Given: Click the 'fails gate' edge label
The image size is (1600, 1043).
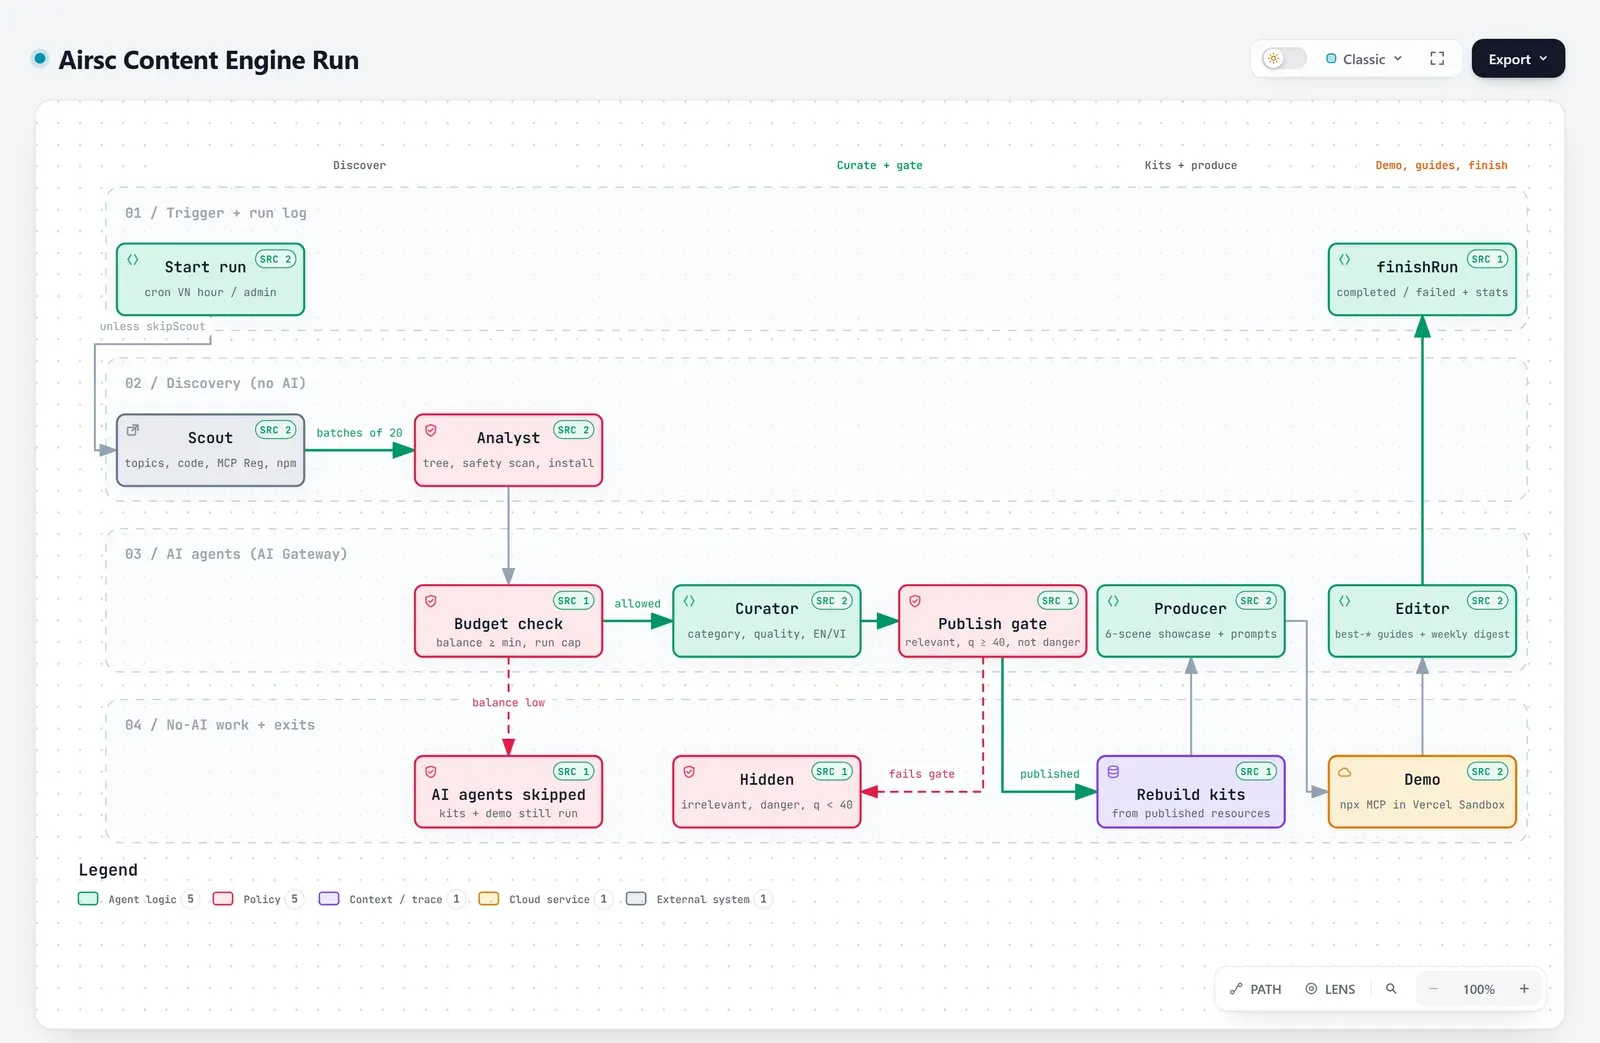Looking at the screenshot, I should [x=922, y=774].
